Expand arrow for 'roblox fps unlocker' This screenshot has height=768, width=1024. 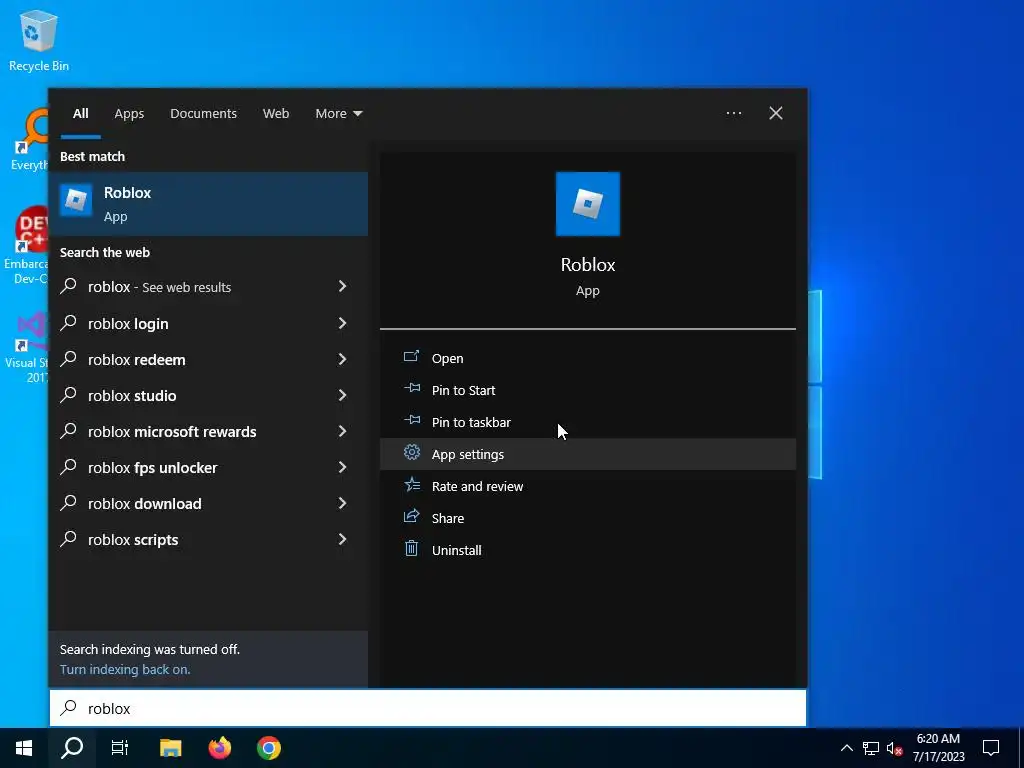342,466
